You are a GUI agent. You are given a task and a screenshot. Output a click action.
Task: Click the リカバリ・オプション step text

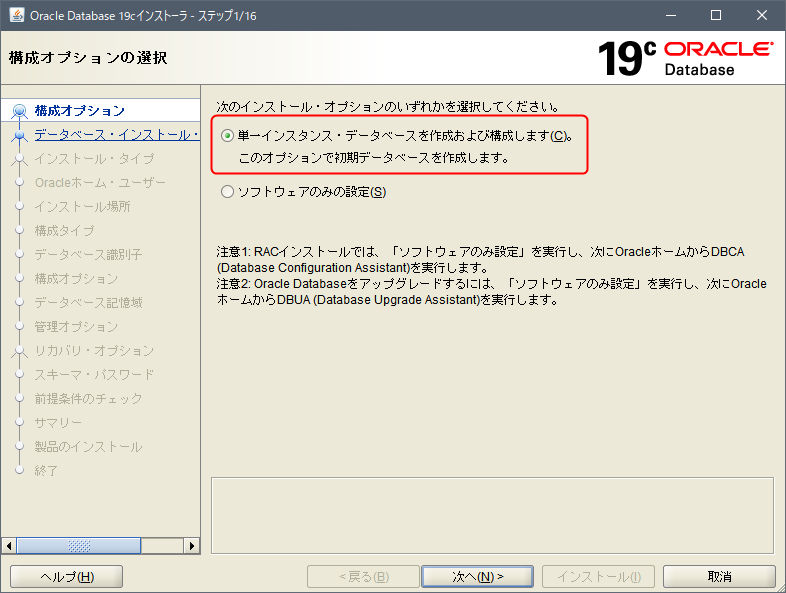(x=94, y=351)
